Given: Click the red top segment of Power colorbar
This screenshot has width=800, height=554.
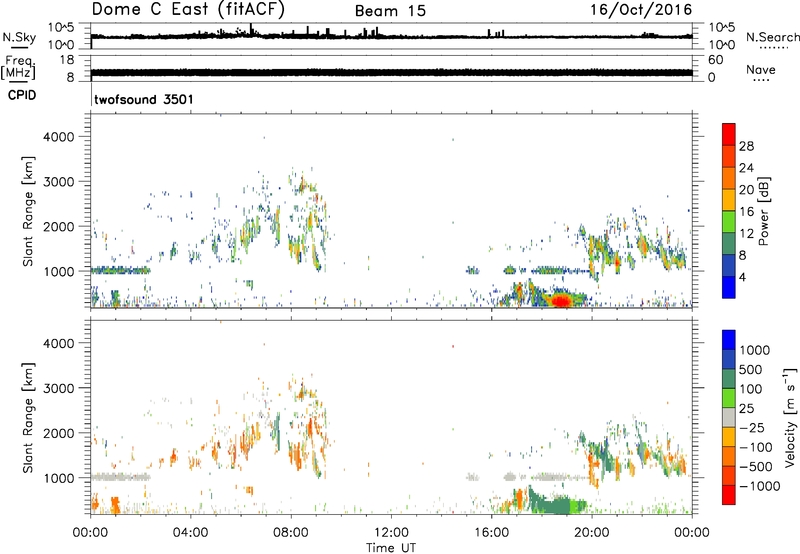Looking at the screenshot, I should pos(729,134).
